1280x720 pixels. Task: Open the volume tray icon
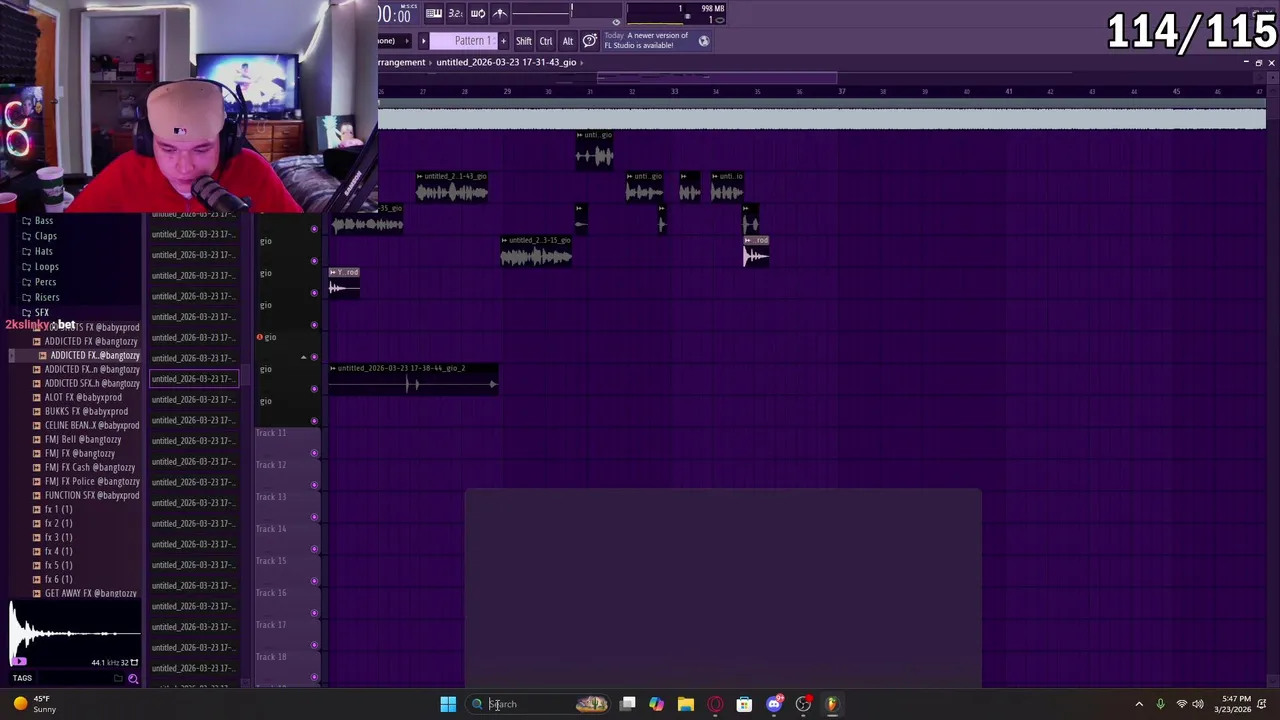[1198, 704]
